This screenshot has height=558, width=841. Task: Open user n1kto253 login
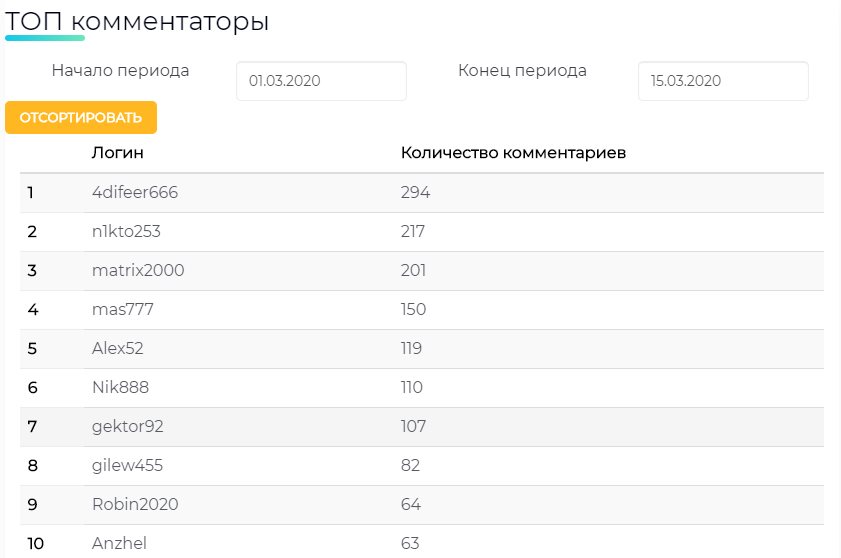tap(126, 231)
